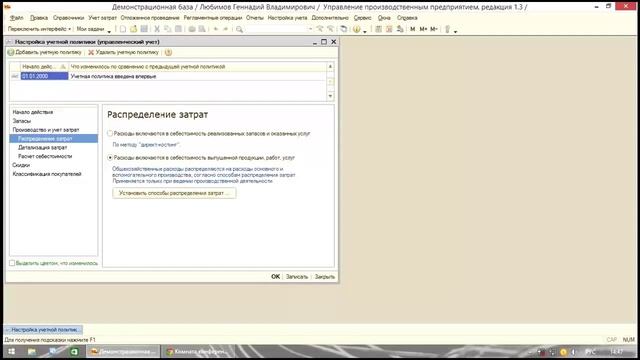Click the red Удалить учетную политику cross
Screen dimensions: 640x360
(x=91, y=52)
